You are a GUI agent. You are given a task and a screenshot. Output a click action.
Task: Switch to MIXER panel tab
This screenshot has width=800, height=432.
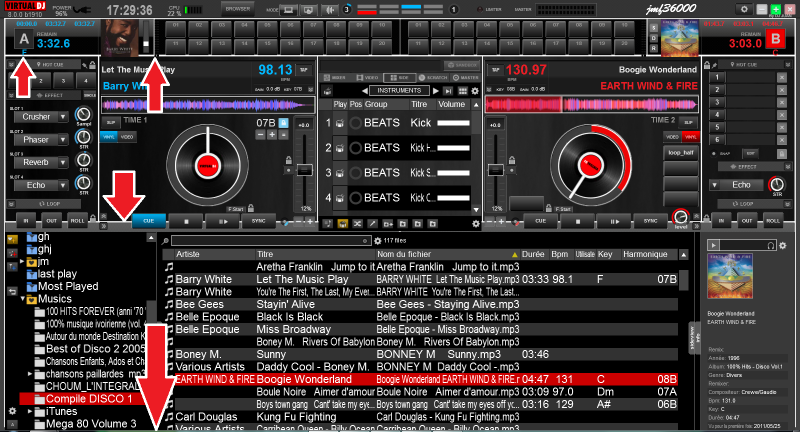click(x=335, y=78)
